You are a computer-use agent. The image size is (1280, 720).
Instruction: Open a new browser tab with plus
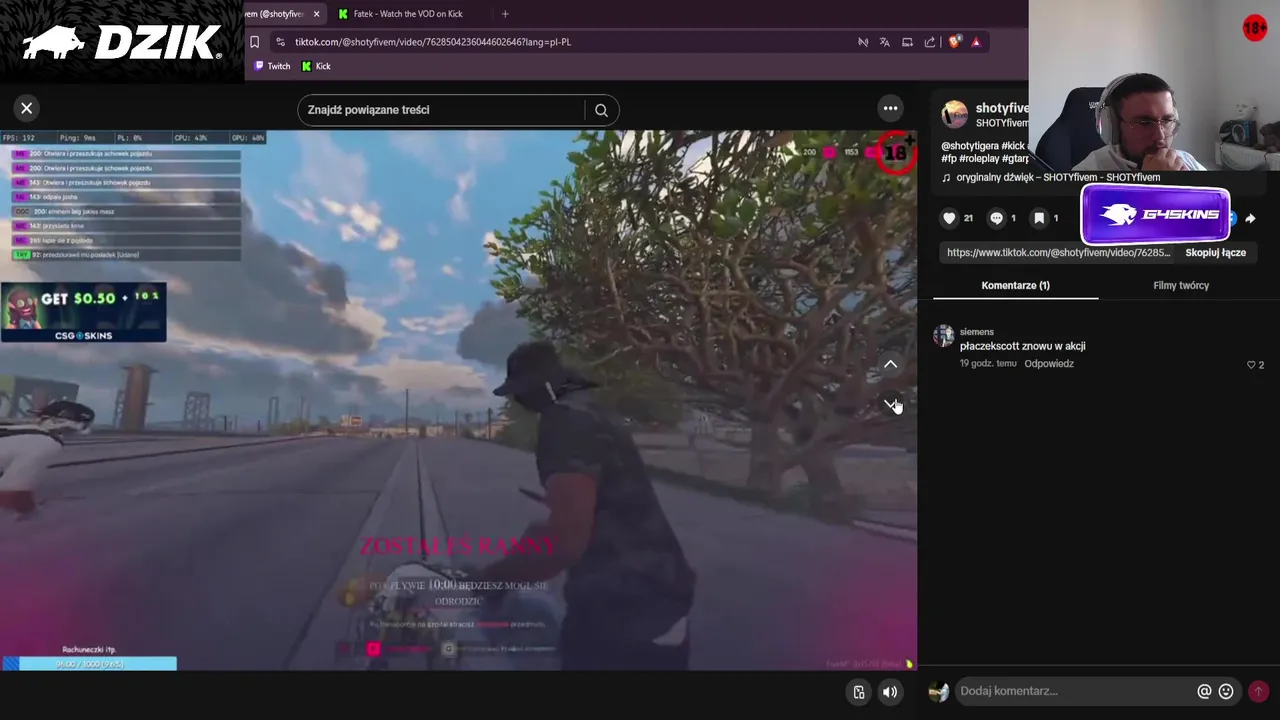(x=505, y=14)
